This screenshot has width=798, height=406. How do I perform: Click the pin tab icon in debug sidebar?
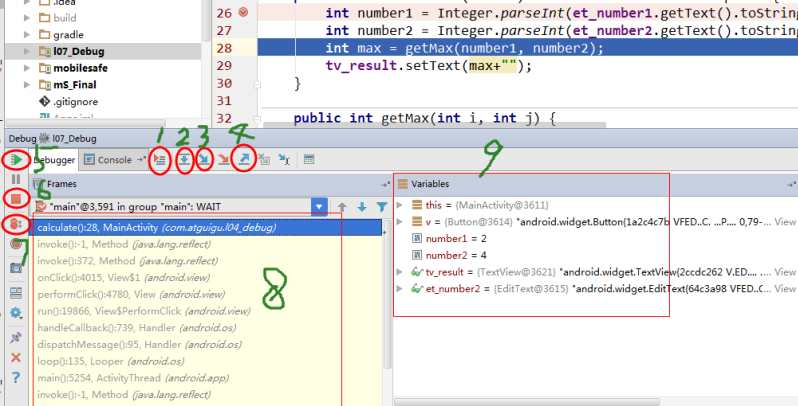(x=16, y=337)
